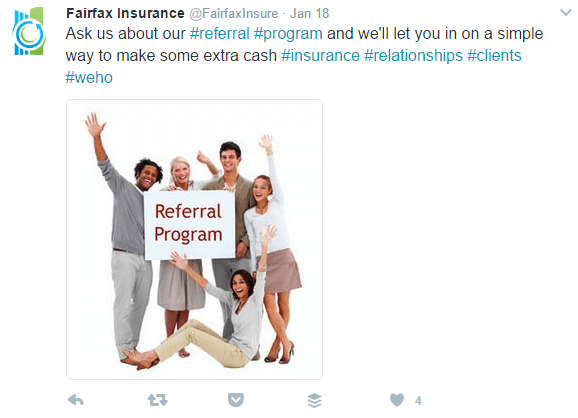Open the #relationships hashtag
Viewport: 578px width, 418px height.
pos(413,56)
